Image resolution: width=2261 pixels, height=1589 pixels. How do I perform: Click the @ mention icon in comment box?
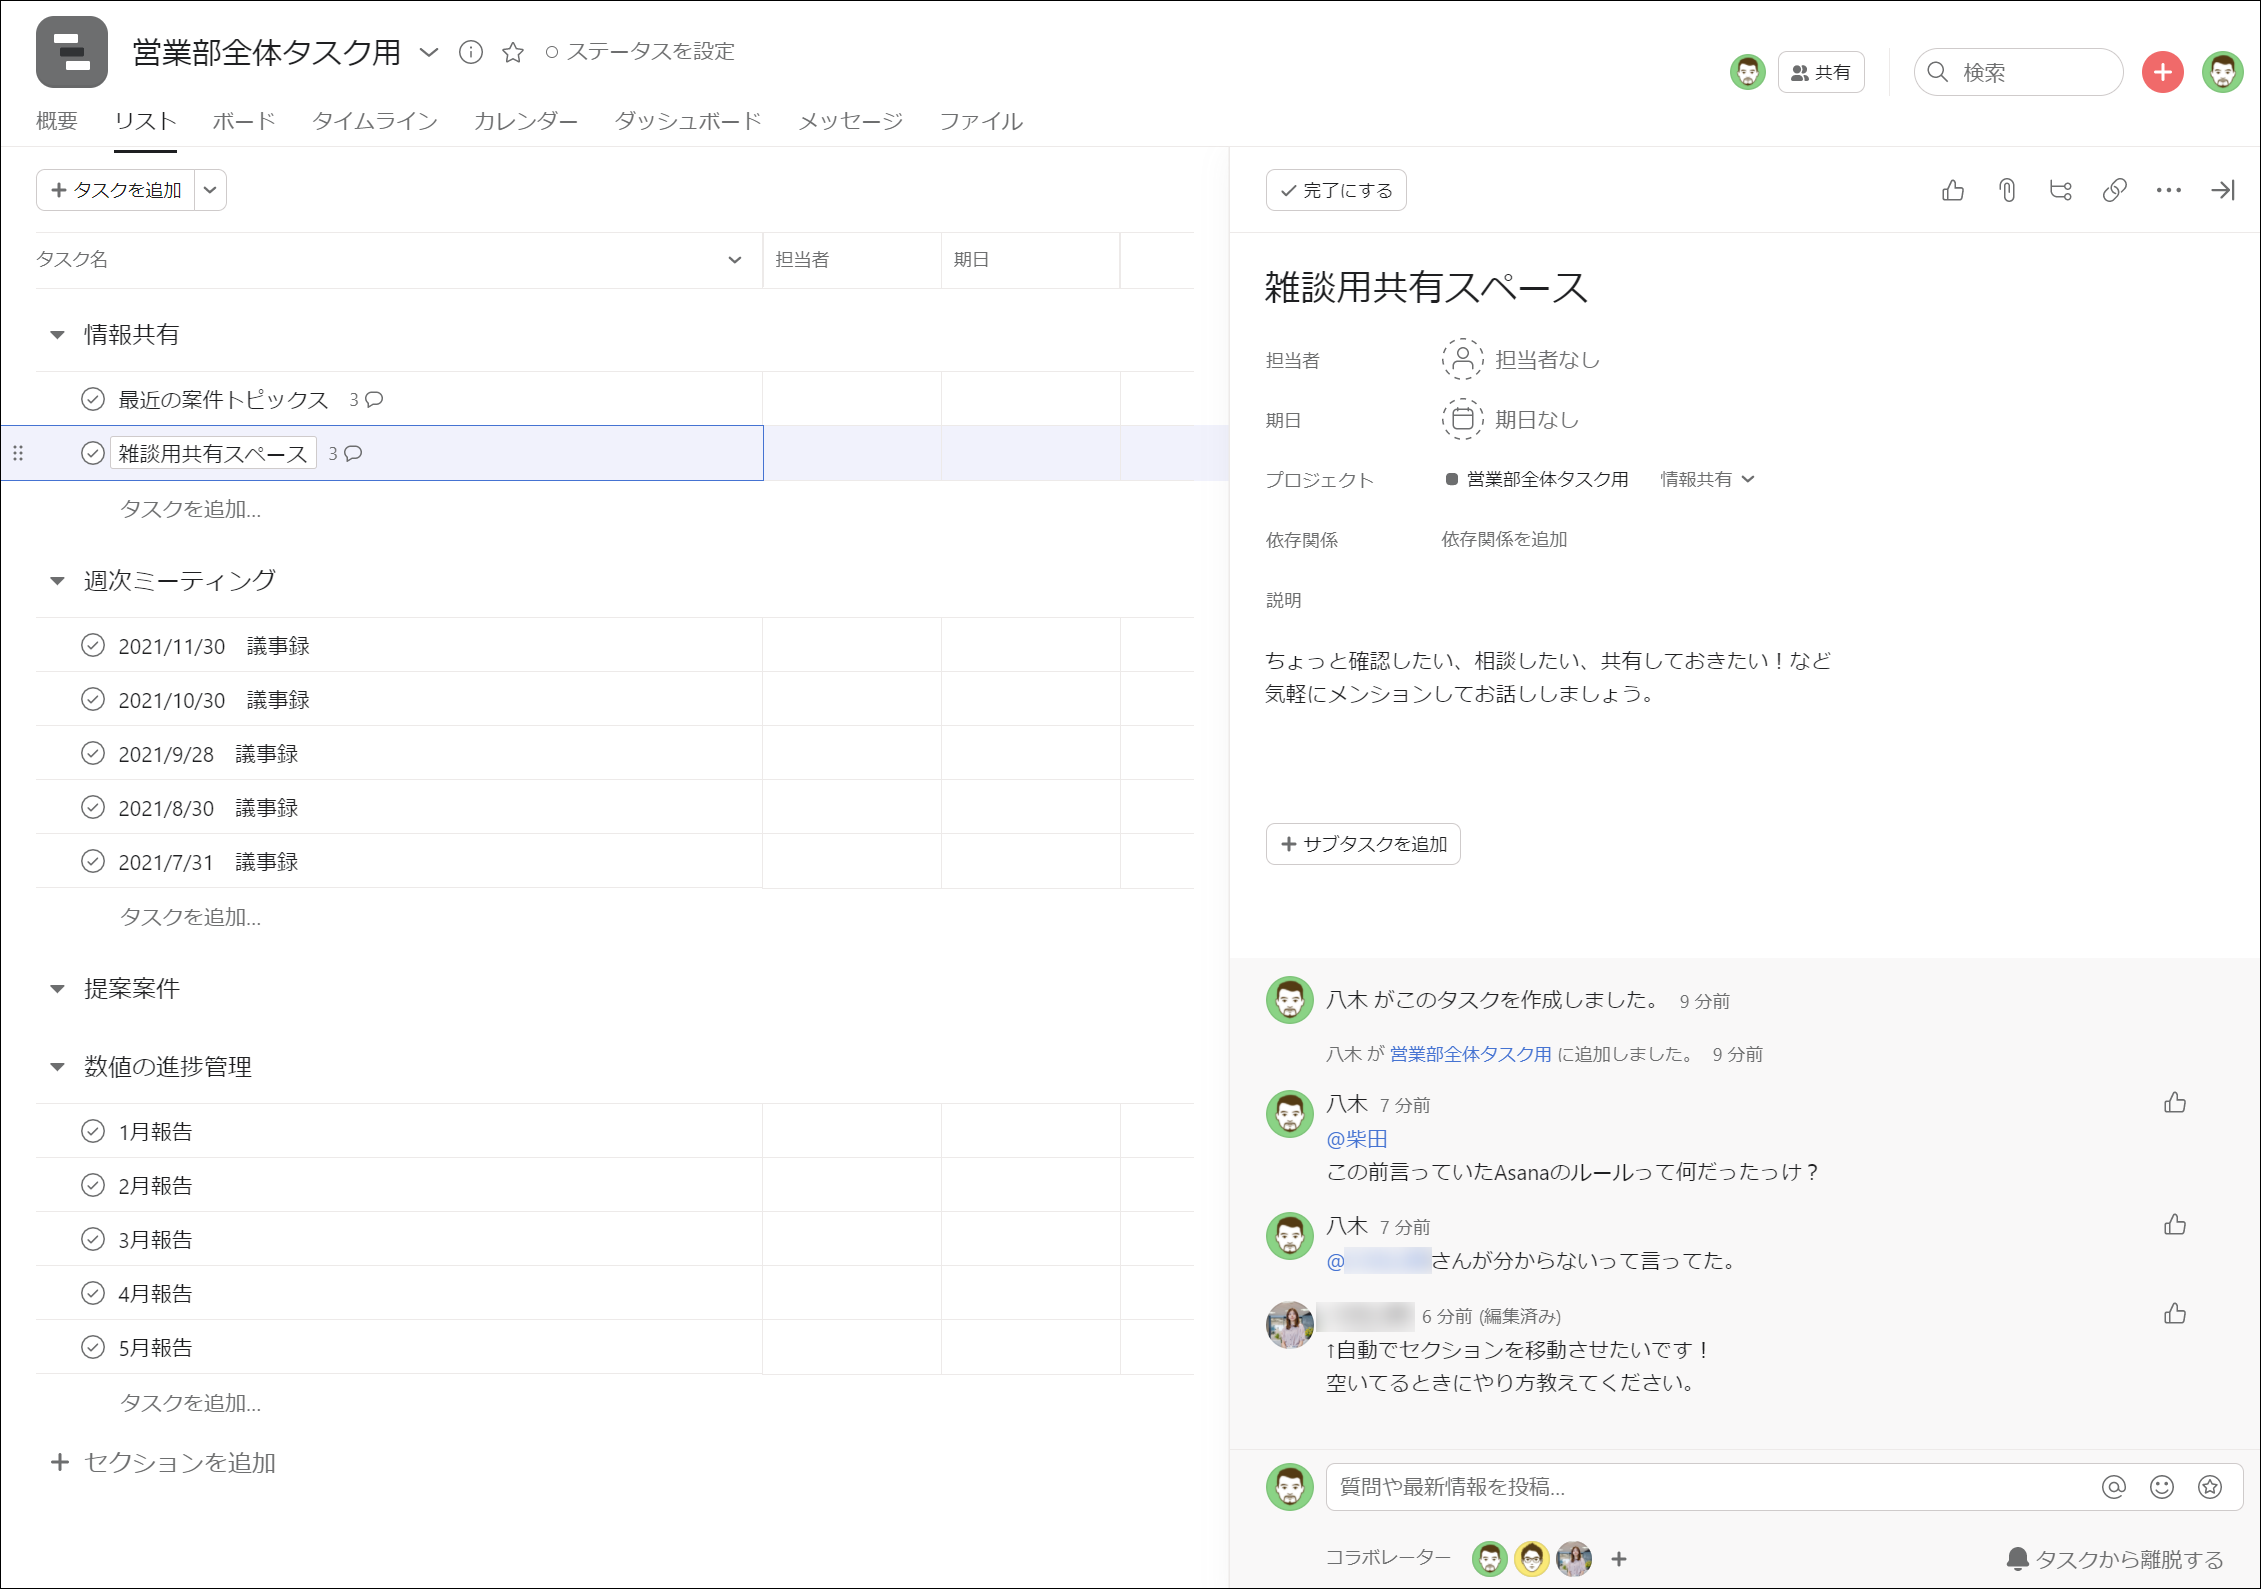tap(2113, 1487)
